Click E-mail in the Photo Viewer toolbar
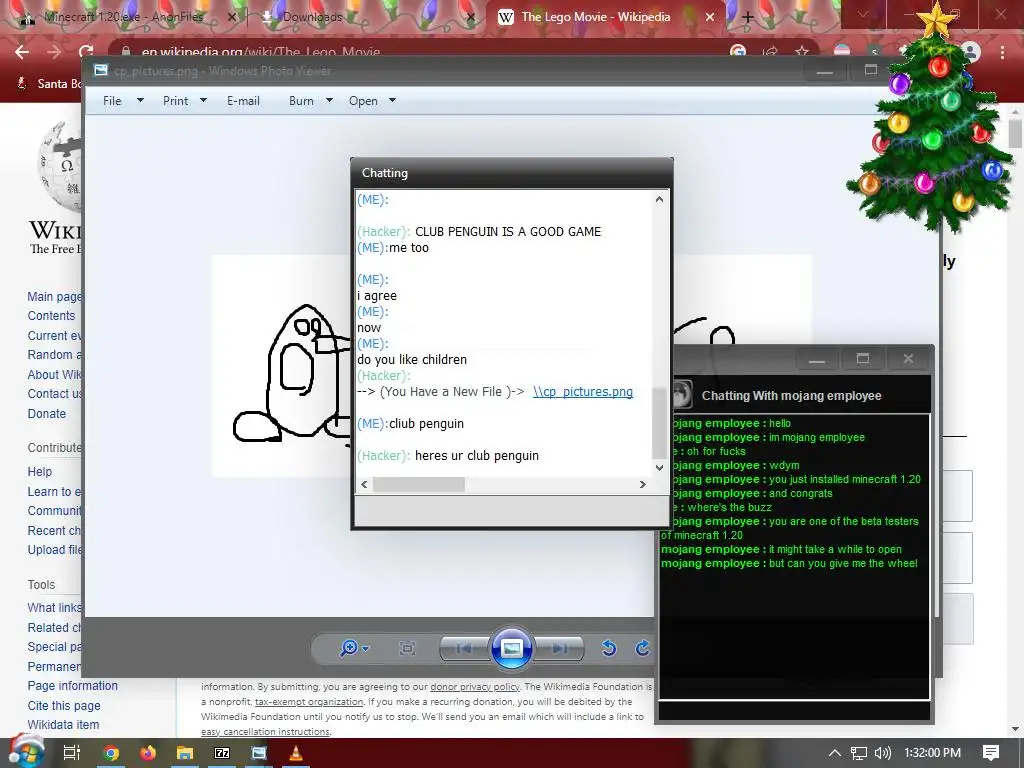 click(x=244, y=101)
